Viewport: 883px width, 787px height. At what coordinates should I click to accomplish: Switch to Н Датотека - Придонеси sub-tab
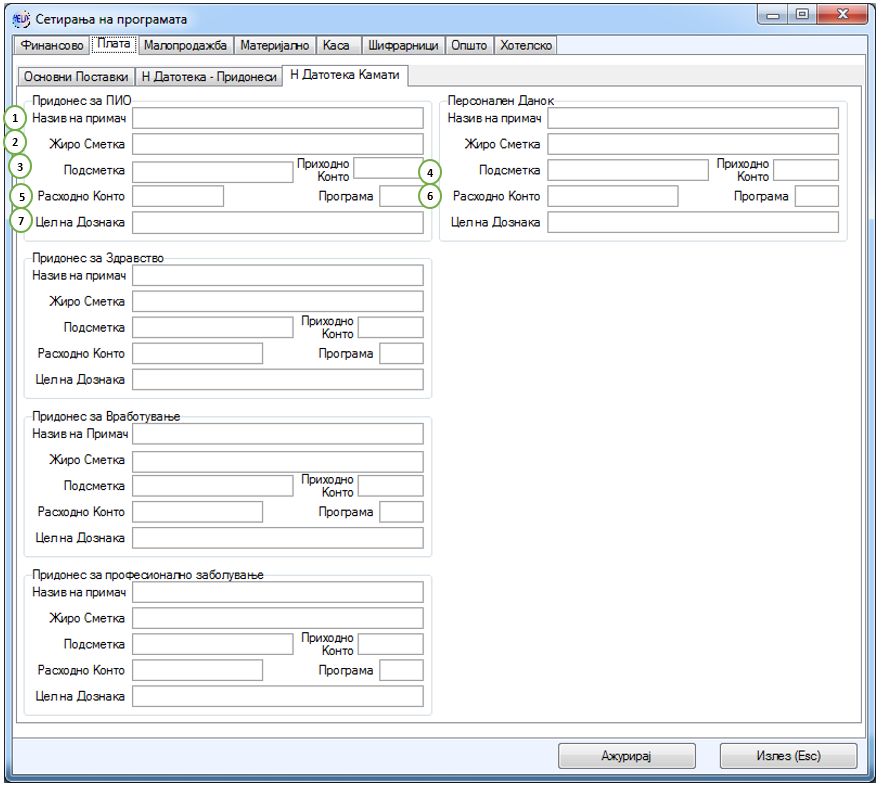(x=209, y=77)
